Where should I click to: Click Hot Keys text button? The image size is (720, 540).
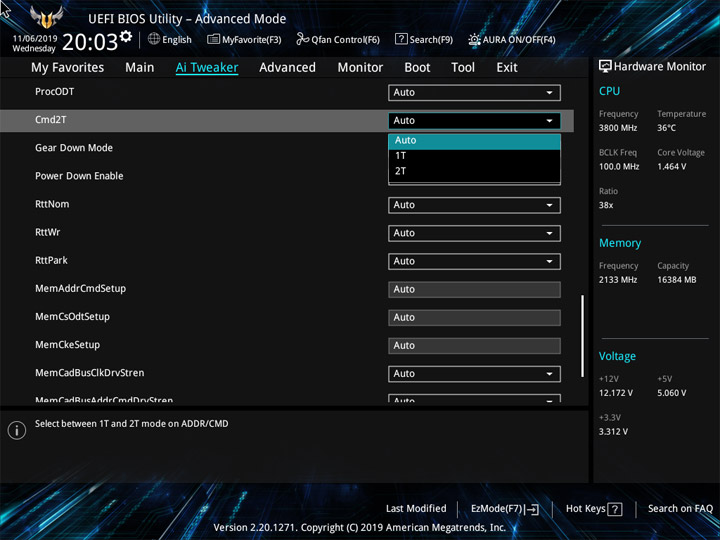click(585, 509)
